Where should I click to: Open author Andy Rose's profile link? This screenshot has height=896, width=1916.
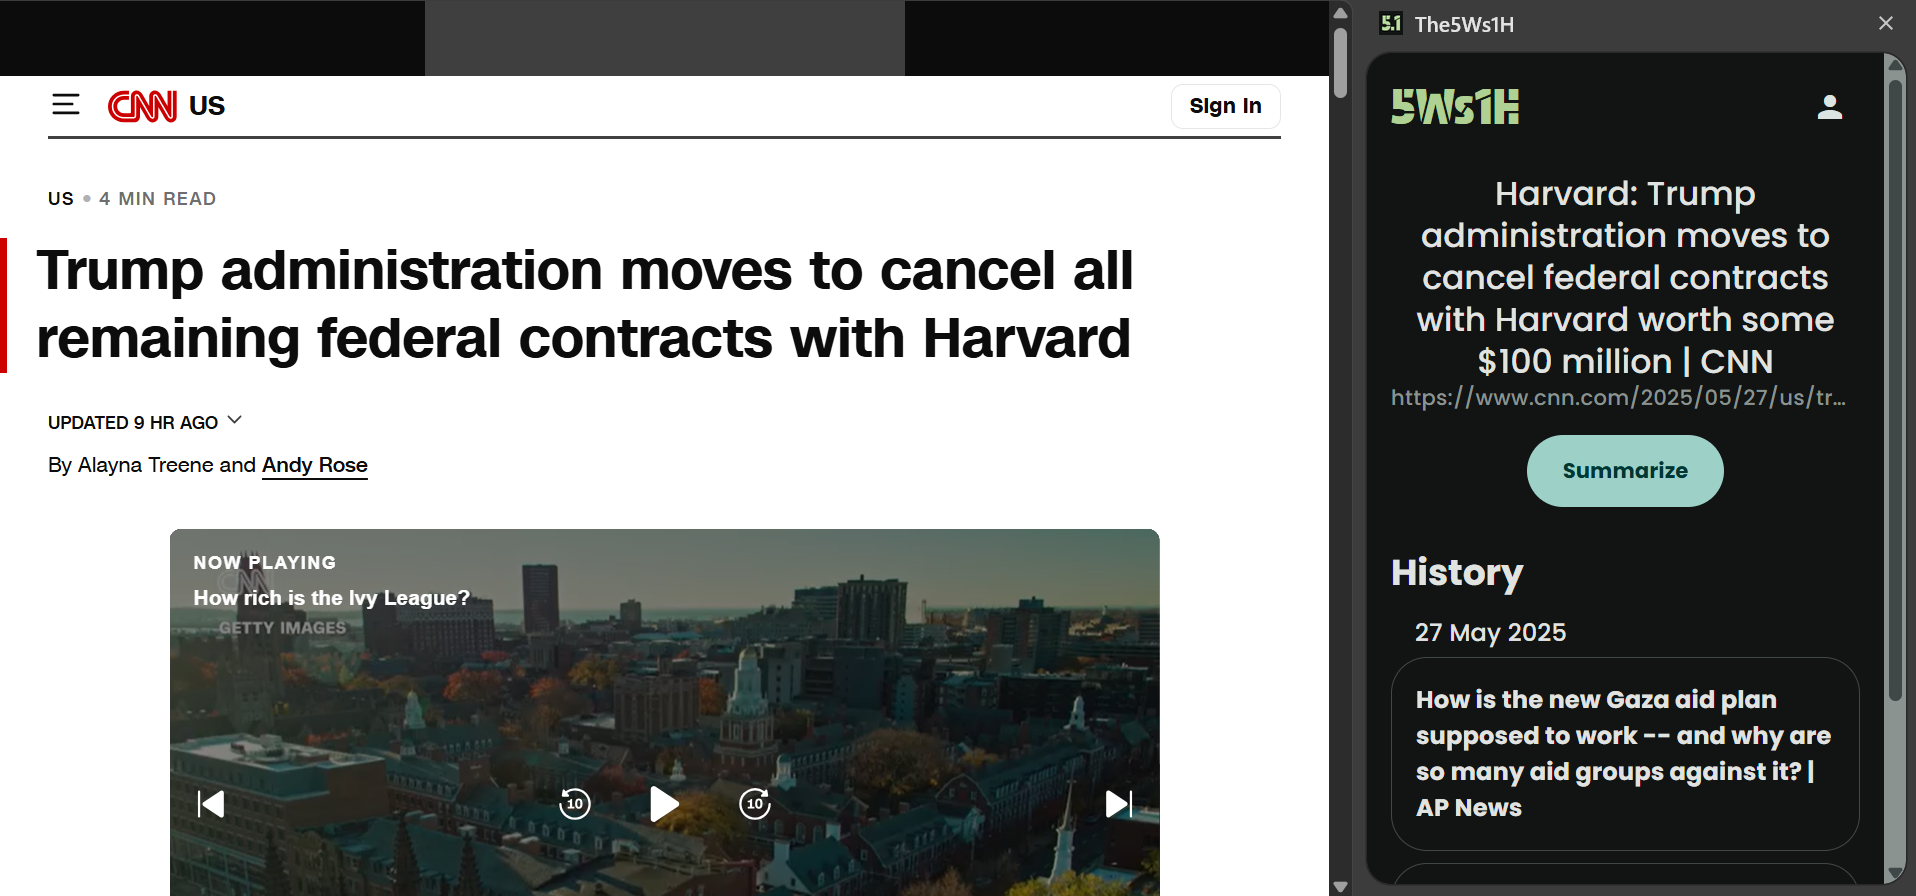click(x=315, y=465)
